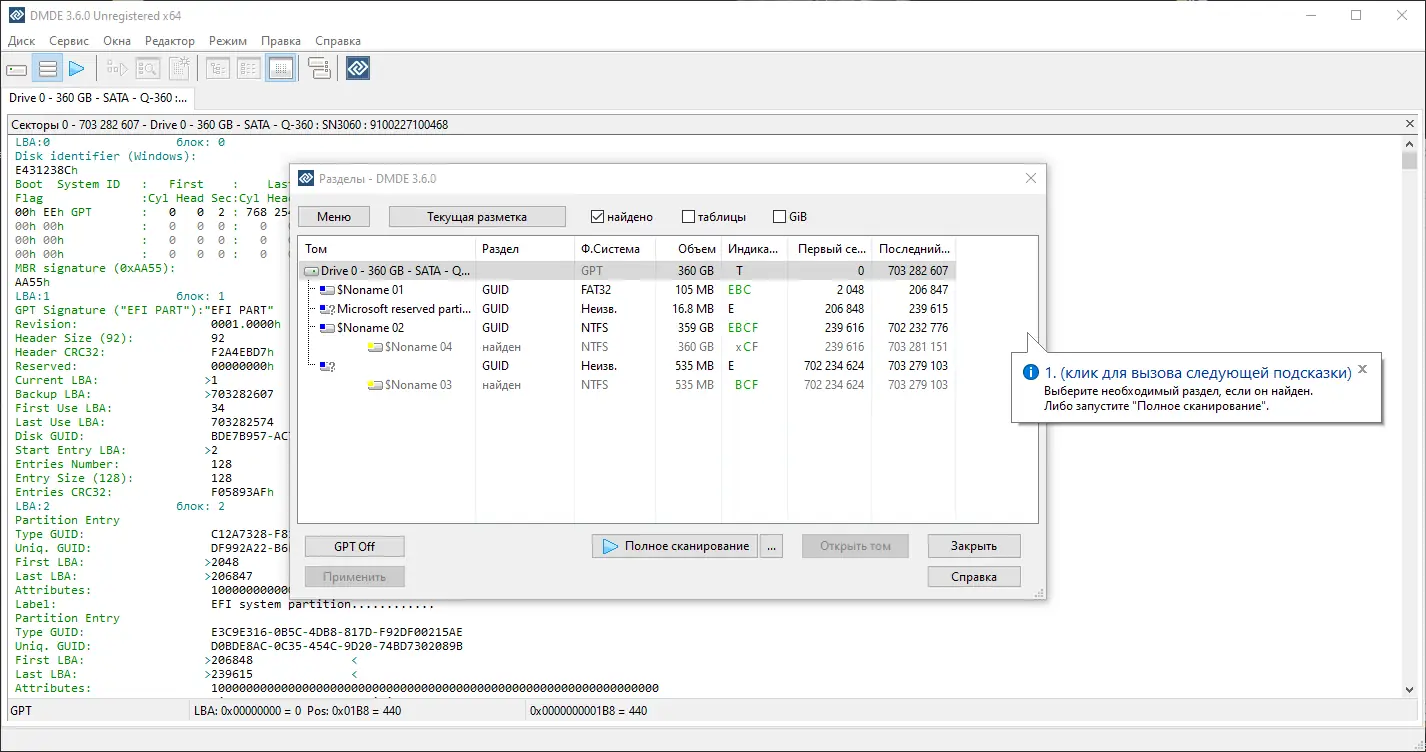Open scan options with the ... button
This screenshot has width=1426, height=752.
click(771, 546)
